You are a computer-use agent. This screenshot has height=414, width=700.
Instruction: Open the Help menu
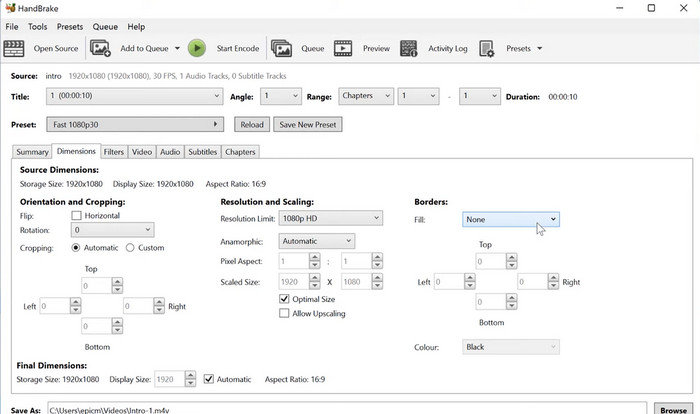136,27
